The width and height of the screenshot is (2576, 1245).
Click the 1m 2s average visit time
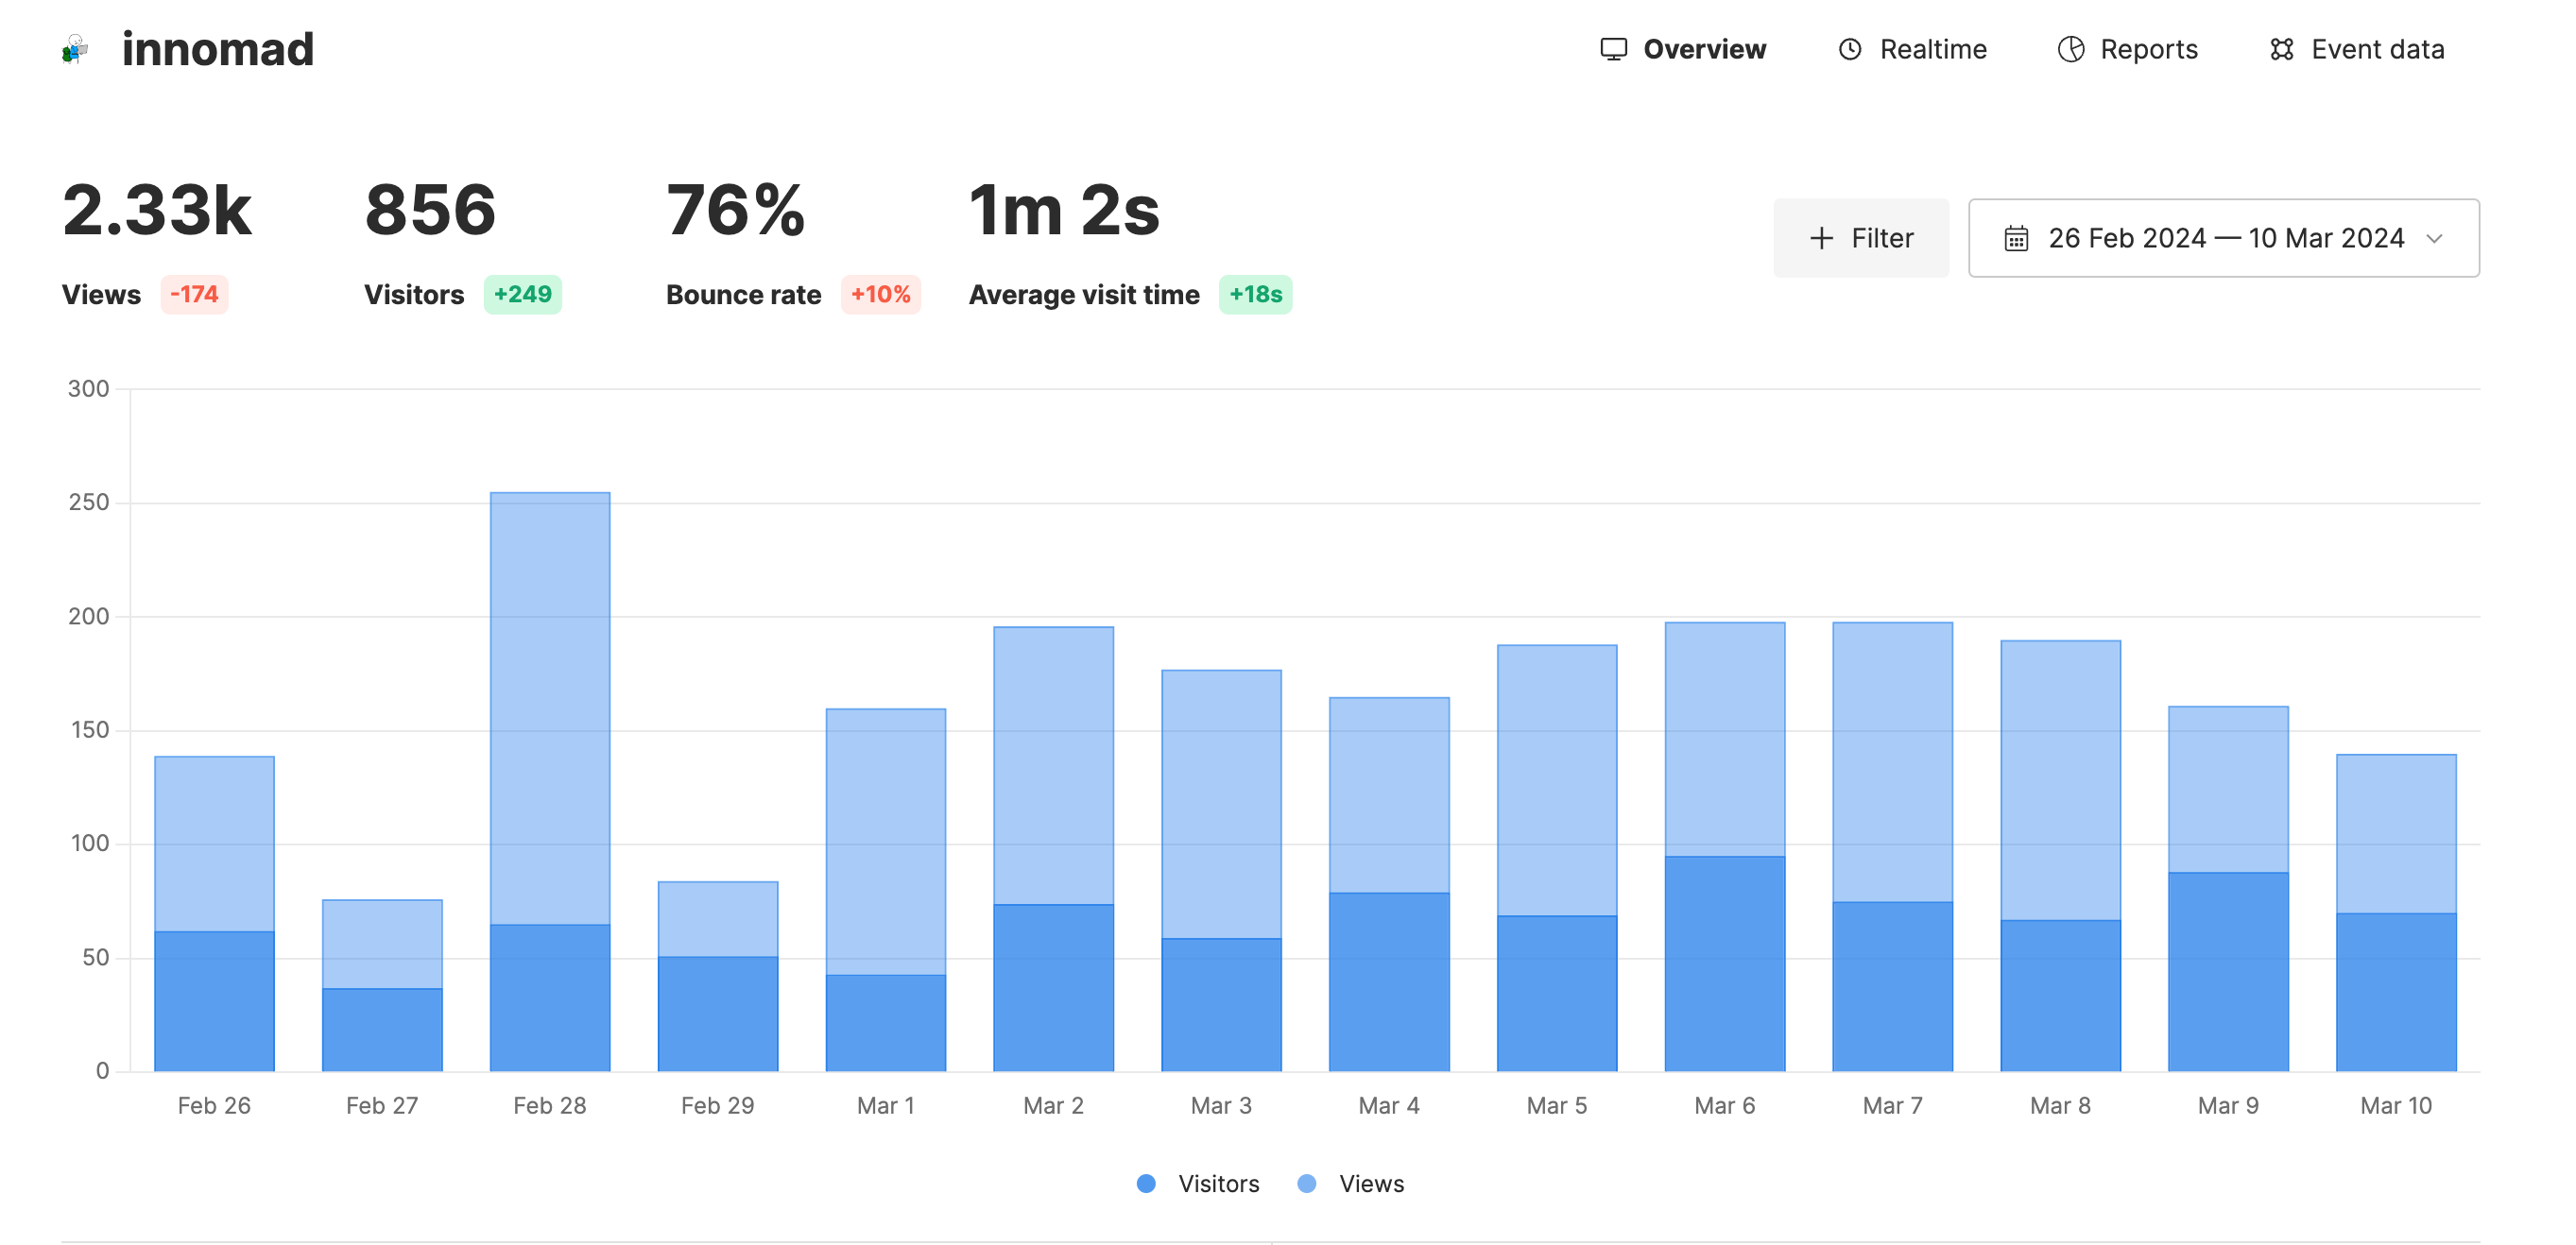tap(1064, 210)
